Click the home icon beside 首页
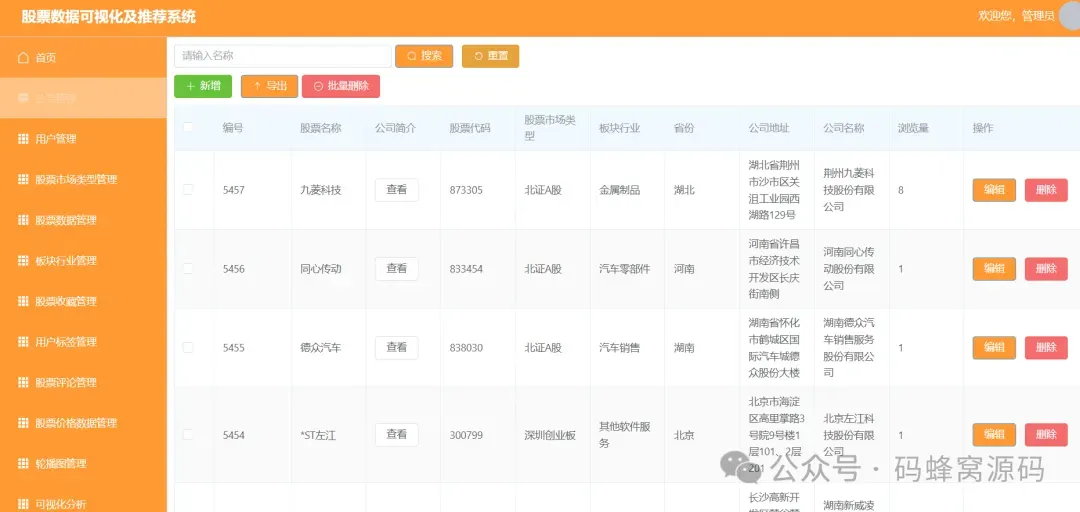Screen dimensions: 1080x512 click(x=23, y=57)
